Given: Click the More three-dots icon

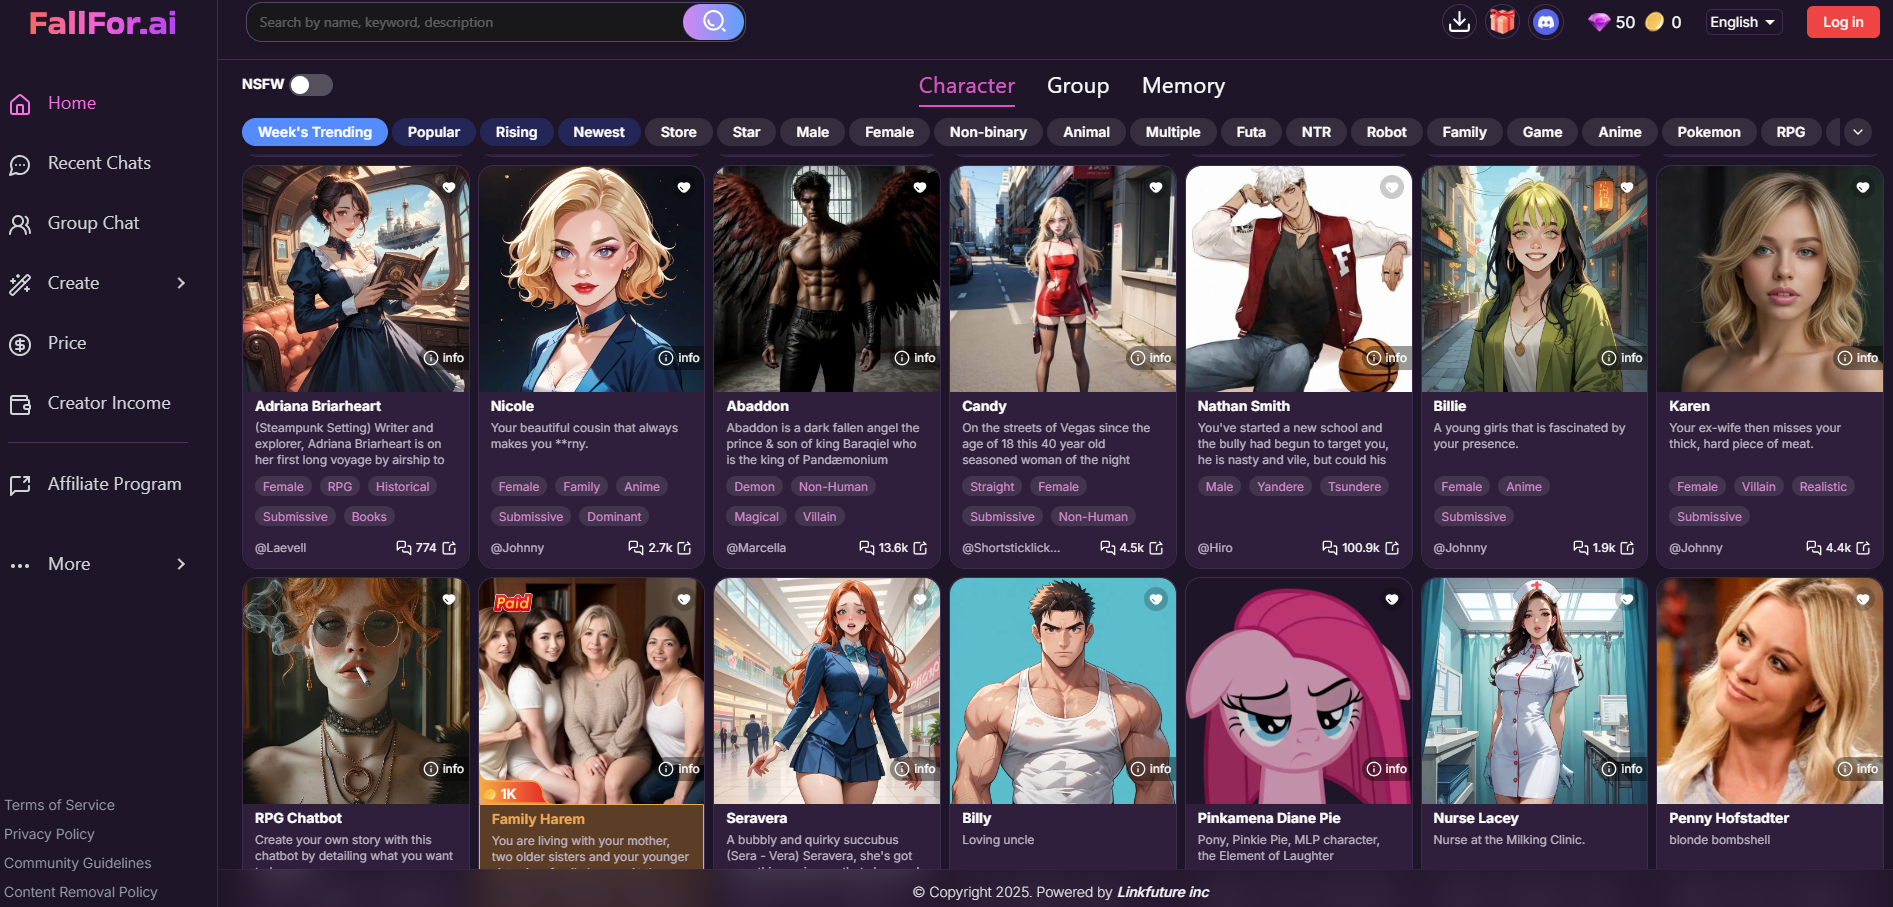Looking at the screenshot, I should pyautogui.click(x=20, y=565).
